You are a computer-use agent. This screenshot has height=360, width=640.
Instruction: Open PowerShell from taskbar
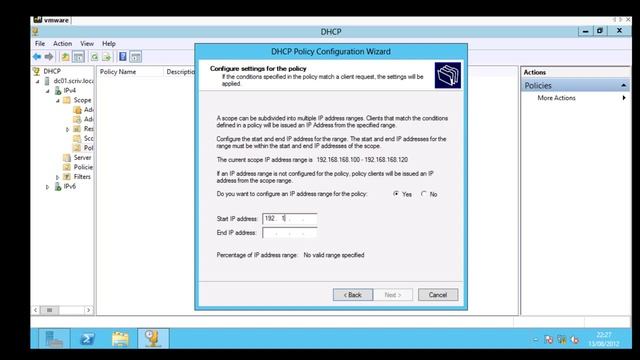pos(87,339)
